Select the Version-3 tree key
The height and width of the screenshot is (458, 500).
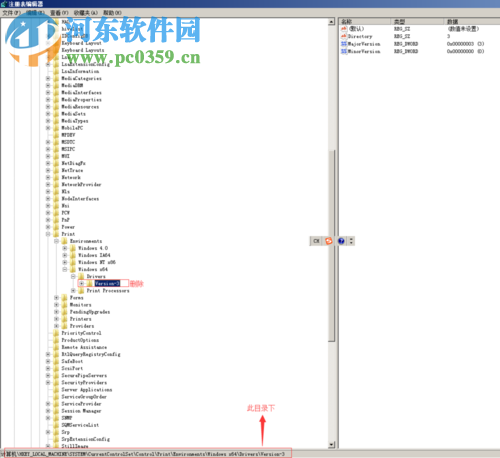(107, 284)
